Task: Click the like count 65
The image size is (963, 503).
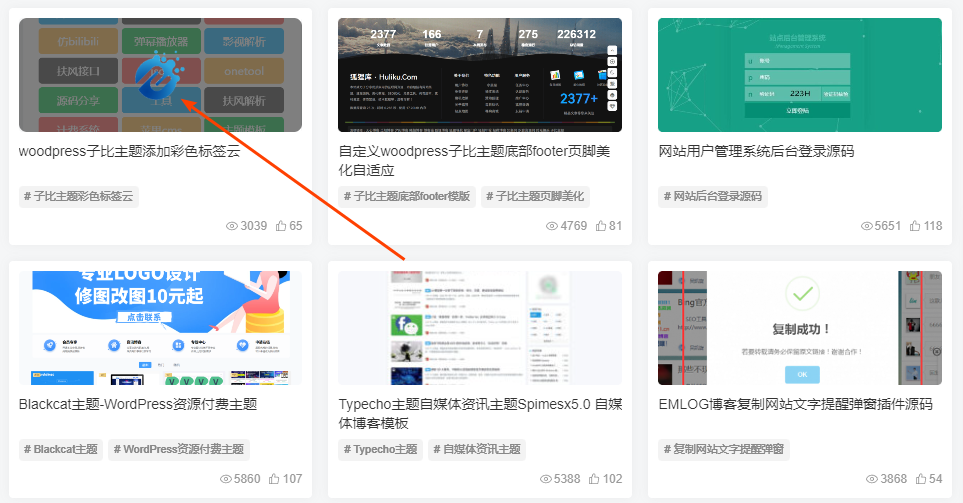Action: pyautogui.click(x=295, y=226)
